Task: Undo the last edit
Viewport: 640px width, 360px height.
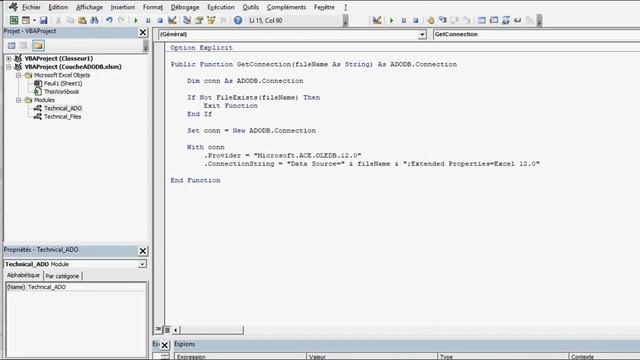Action: 109,20
